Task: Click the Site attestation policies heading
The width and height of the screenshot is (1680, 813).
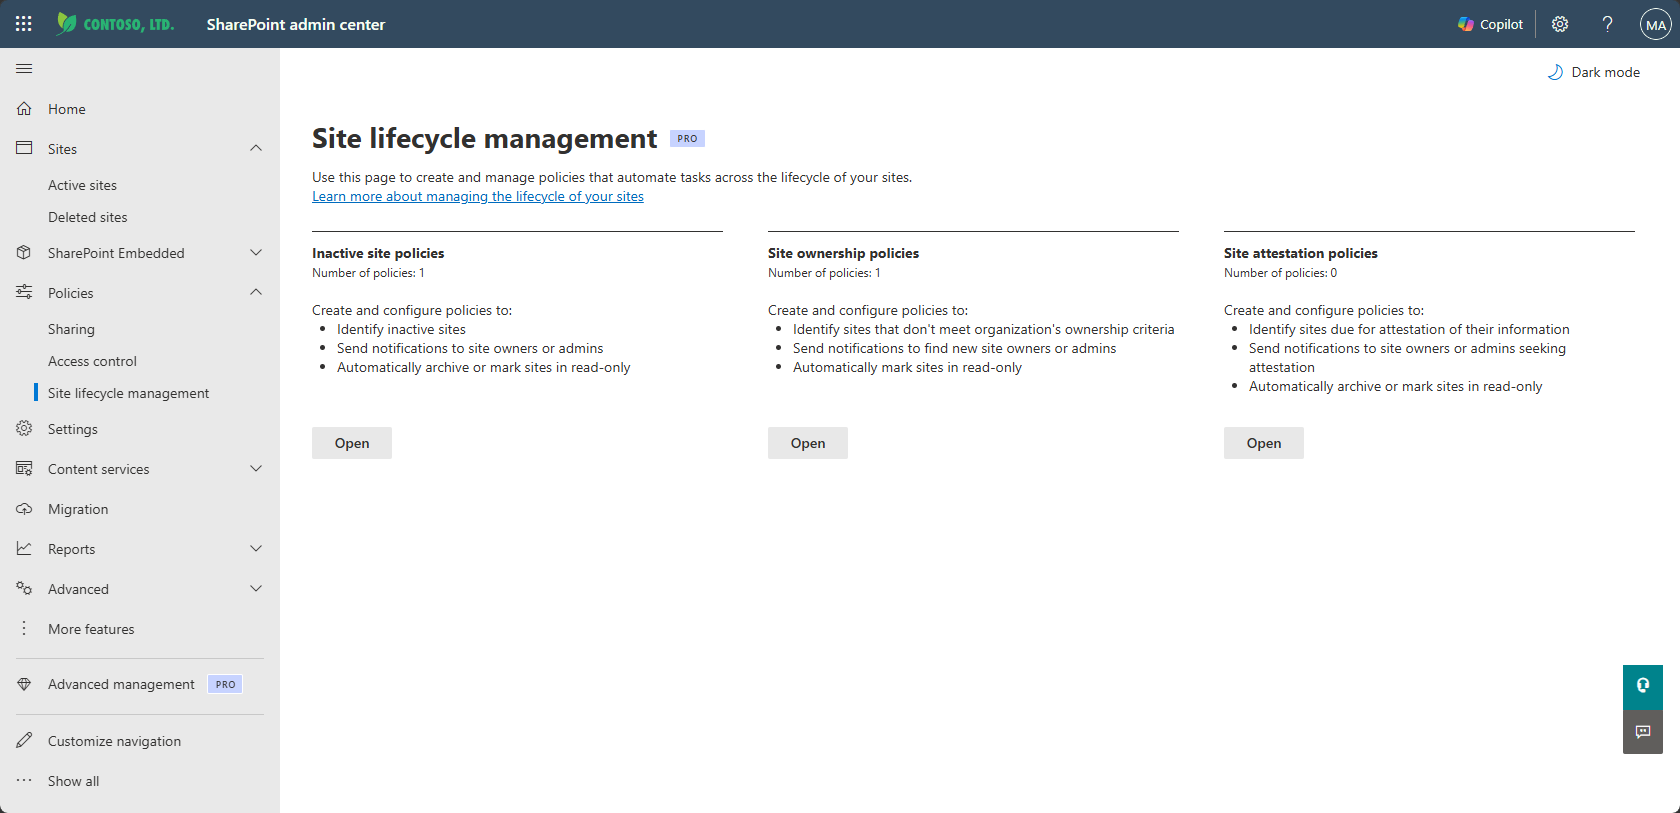Action: pos(1301,253)
